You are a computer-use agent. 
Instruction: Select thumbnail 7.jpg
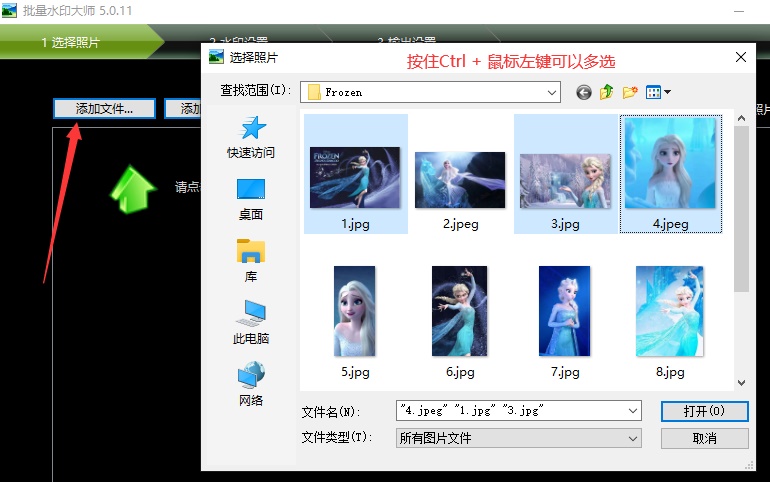pyautogui.click(x=565, y=311)
